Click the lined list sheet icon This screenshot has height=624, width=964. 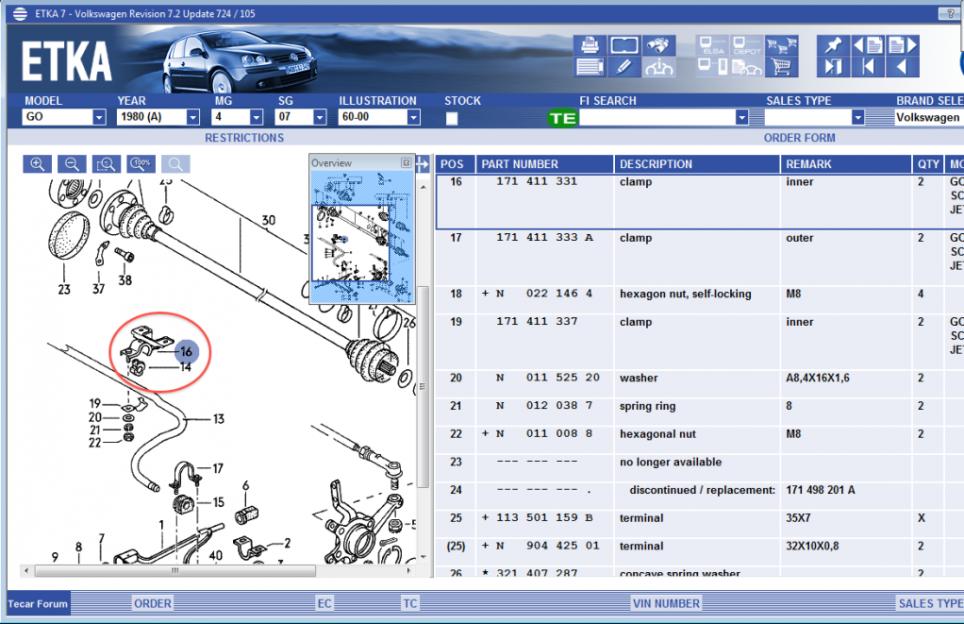click(x=589, y=66)
